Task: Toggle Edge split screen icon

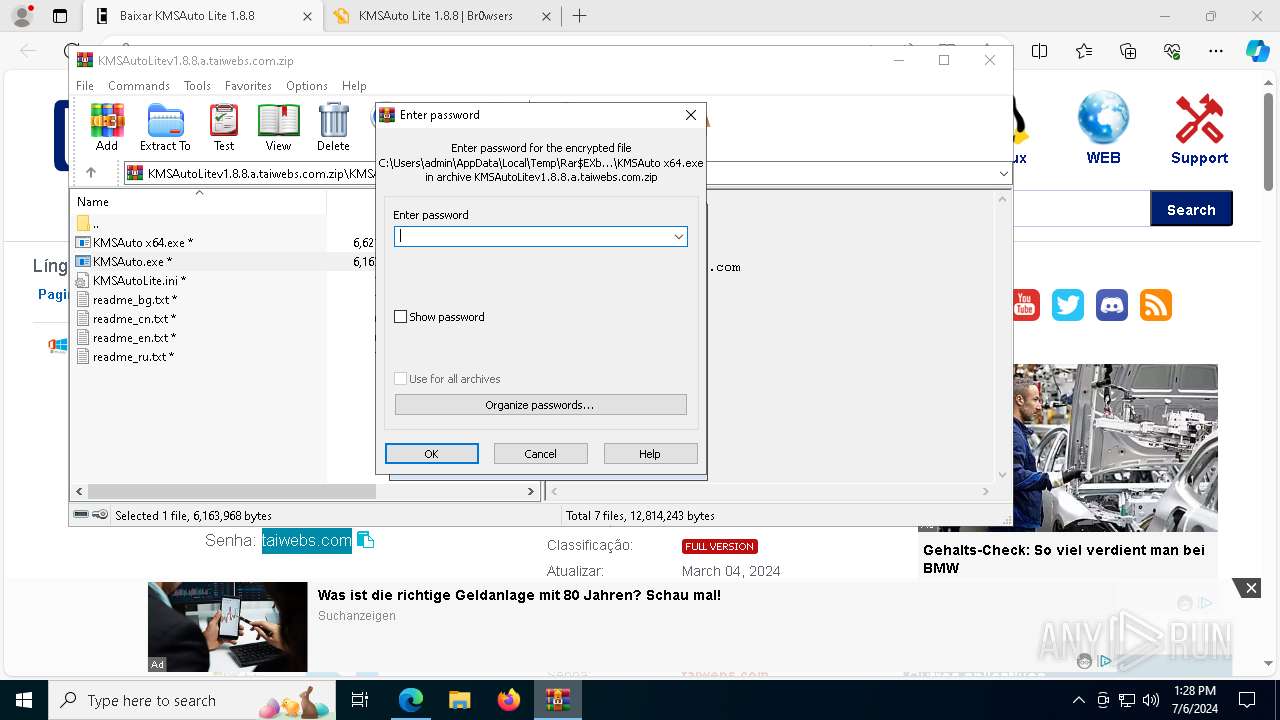Action: pos(1040,51)
